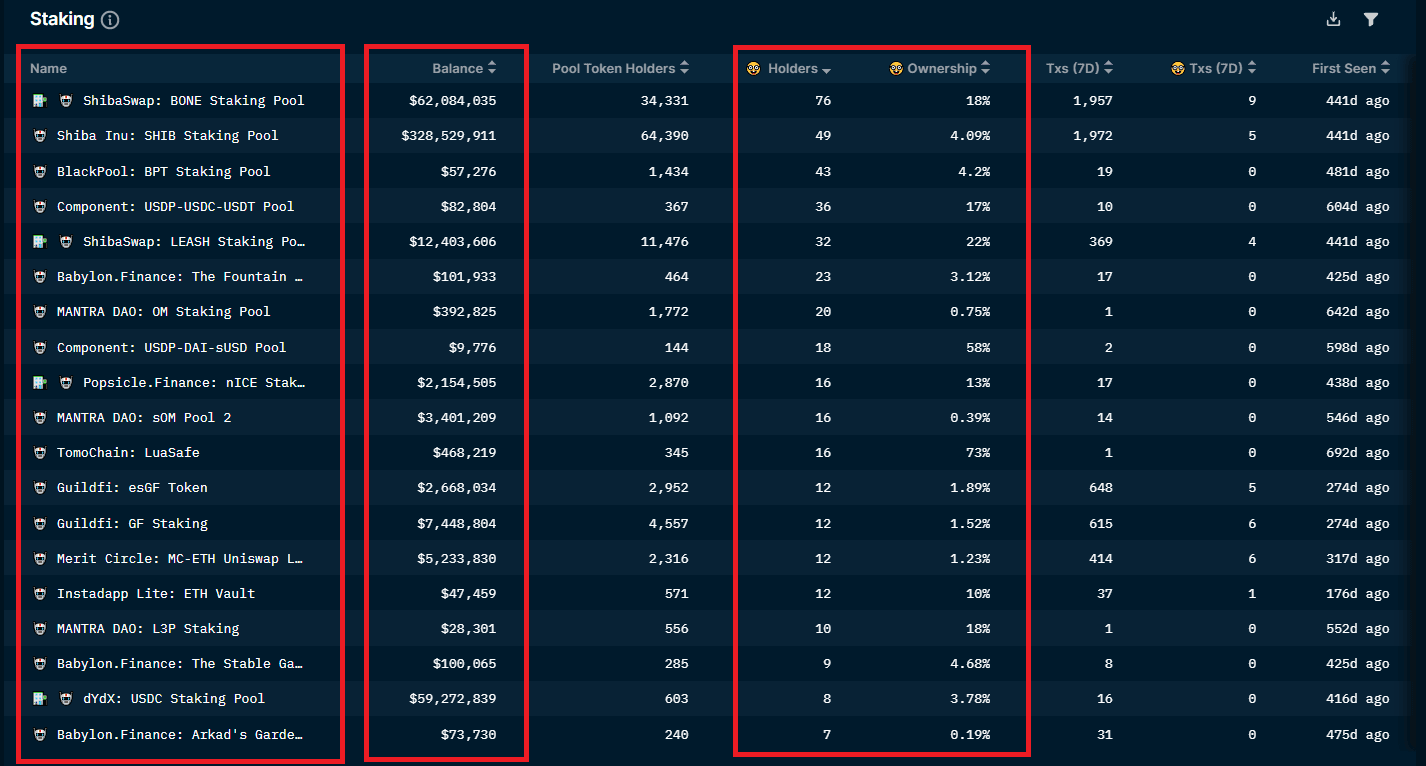Open MANTRA DAO: OM Staking Pool
Screen dimensions: 1426x766
[x=164, y=312]
